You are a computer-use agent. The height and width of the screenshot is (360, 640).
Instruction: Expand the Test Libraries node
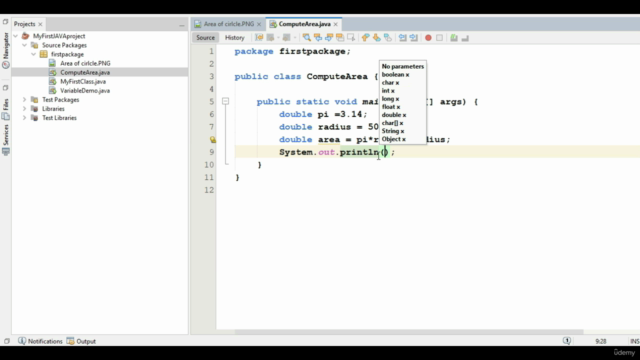(24, 118)
